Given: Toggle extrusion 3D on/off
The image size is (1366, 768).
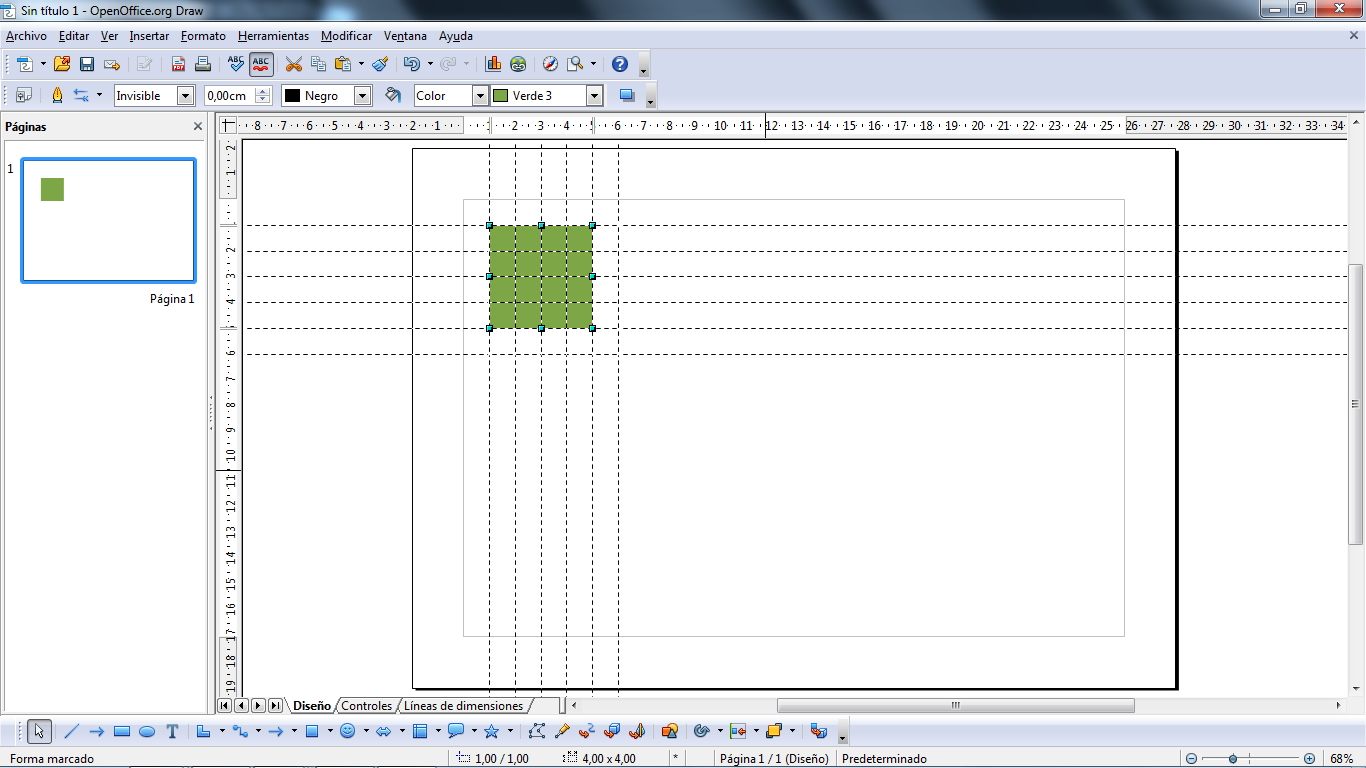Looking at the screenshot, I should coord(819,731).
